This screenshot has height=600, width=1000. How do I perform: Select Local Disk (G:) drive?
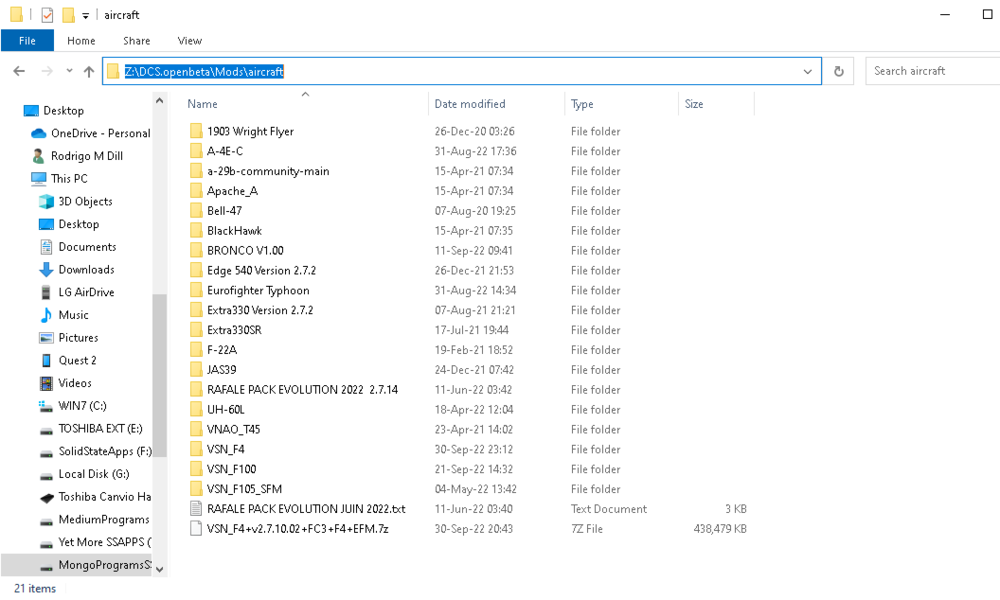click(84, 474)
